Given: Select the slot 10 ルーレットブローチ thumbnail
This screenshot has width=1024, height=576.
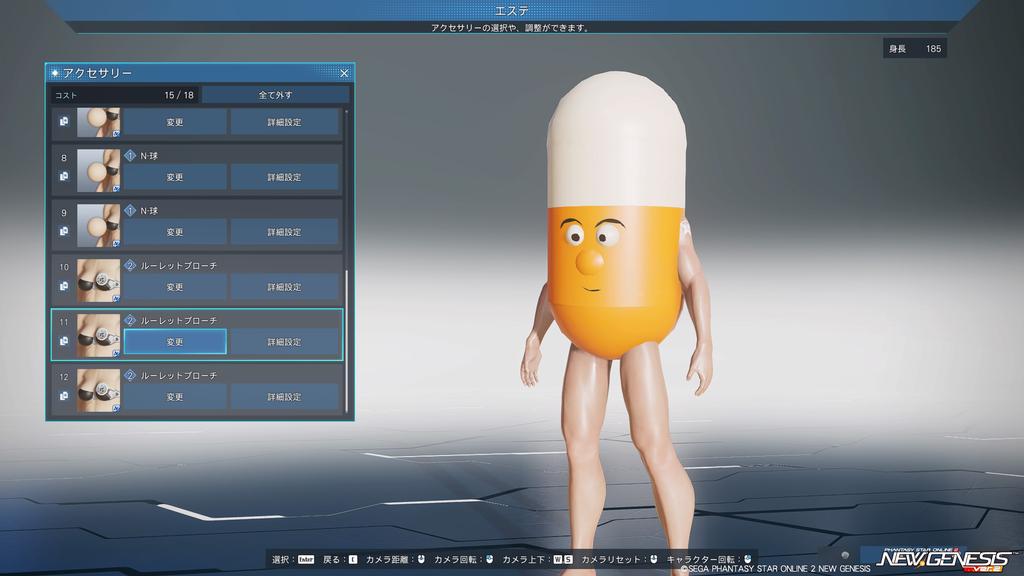Looking at the screenshot, I should pos(99,280).
